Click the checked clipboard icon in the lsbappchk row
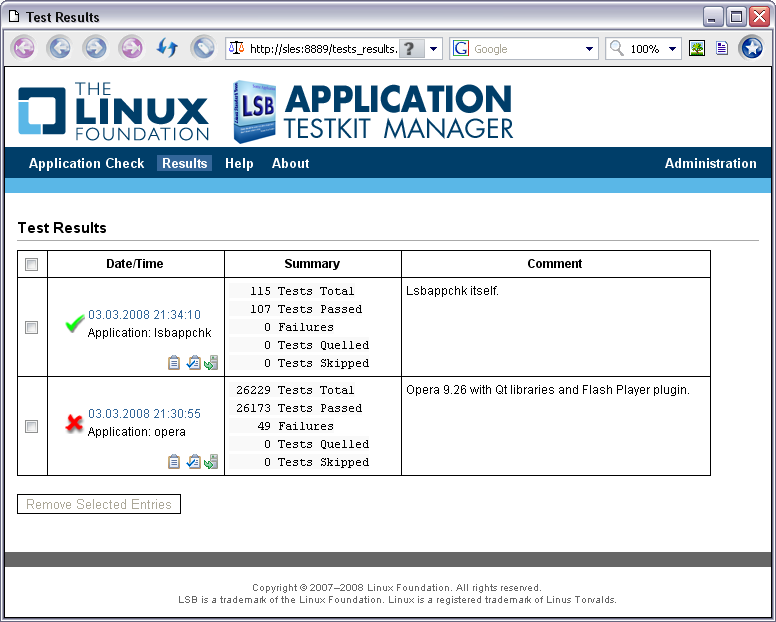Viewport: 776px width, 622px height. [193, 363]
